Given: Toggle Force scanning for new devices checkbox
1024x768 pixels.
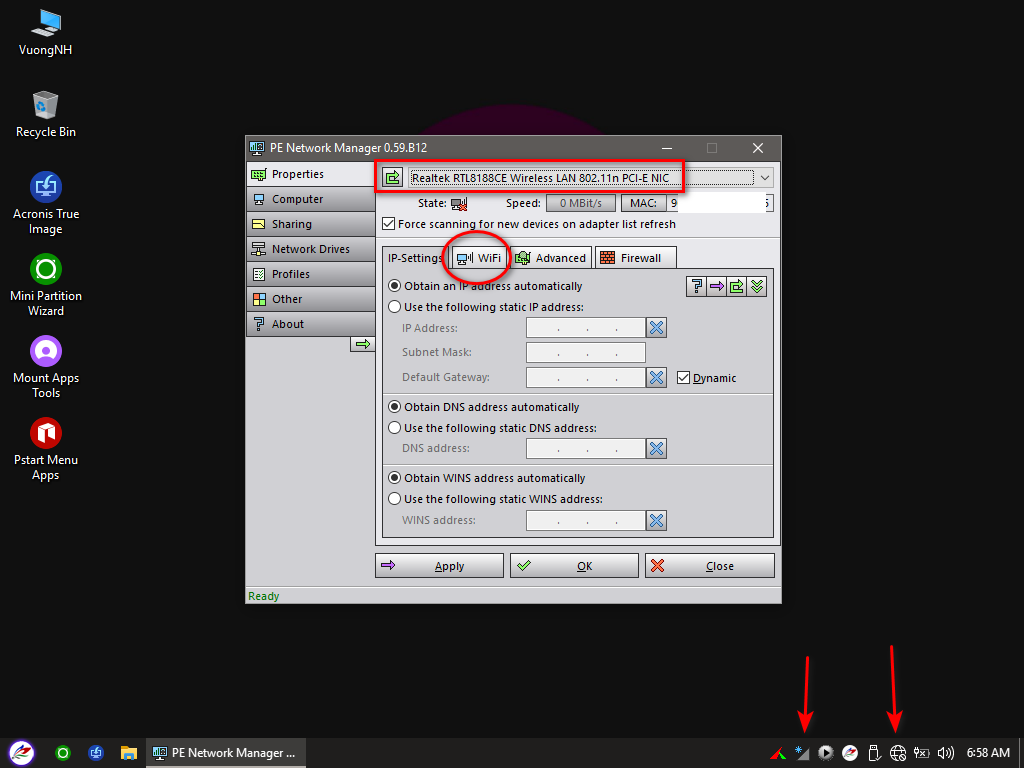Looking at the screenshot, I should click(x=389, y=224).
